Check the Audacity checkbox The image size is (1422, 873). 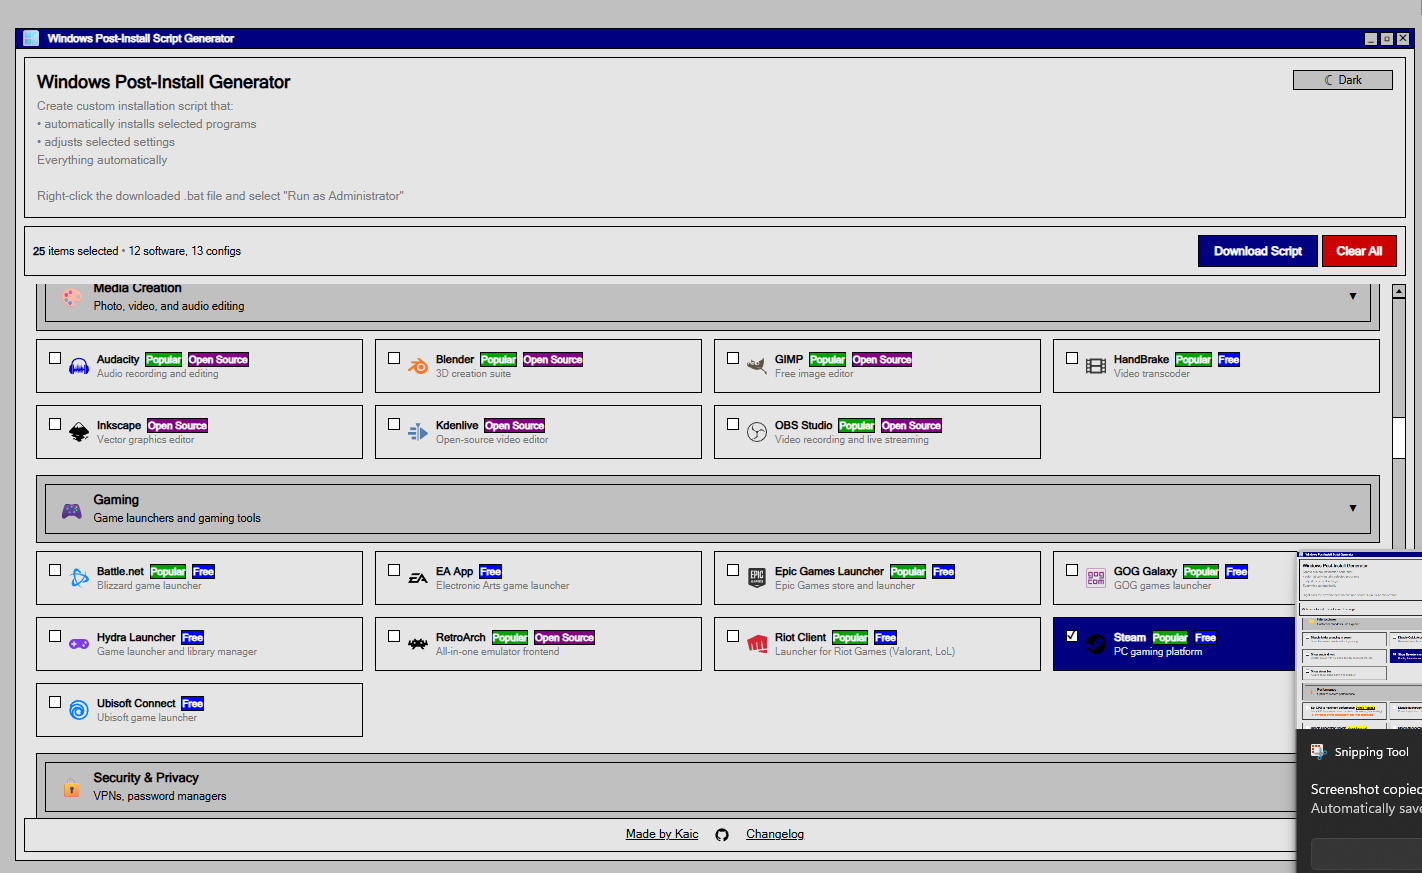pos(55,358)
